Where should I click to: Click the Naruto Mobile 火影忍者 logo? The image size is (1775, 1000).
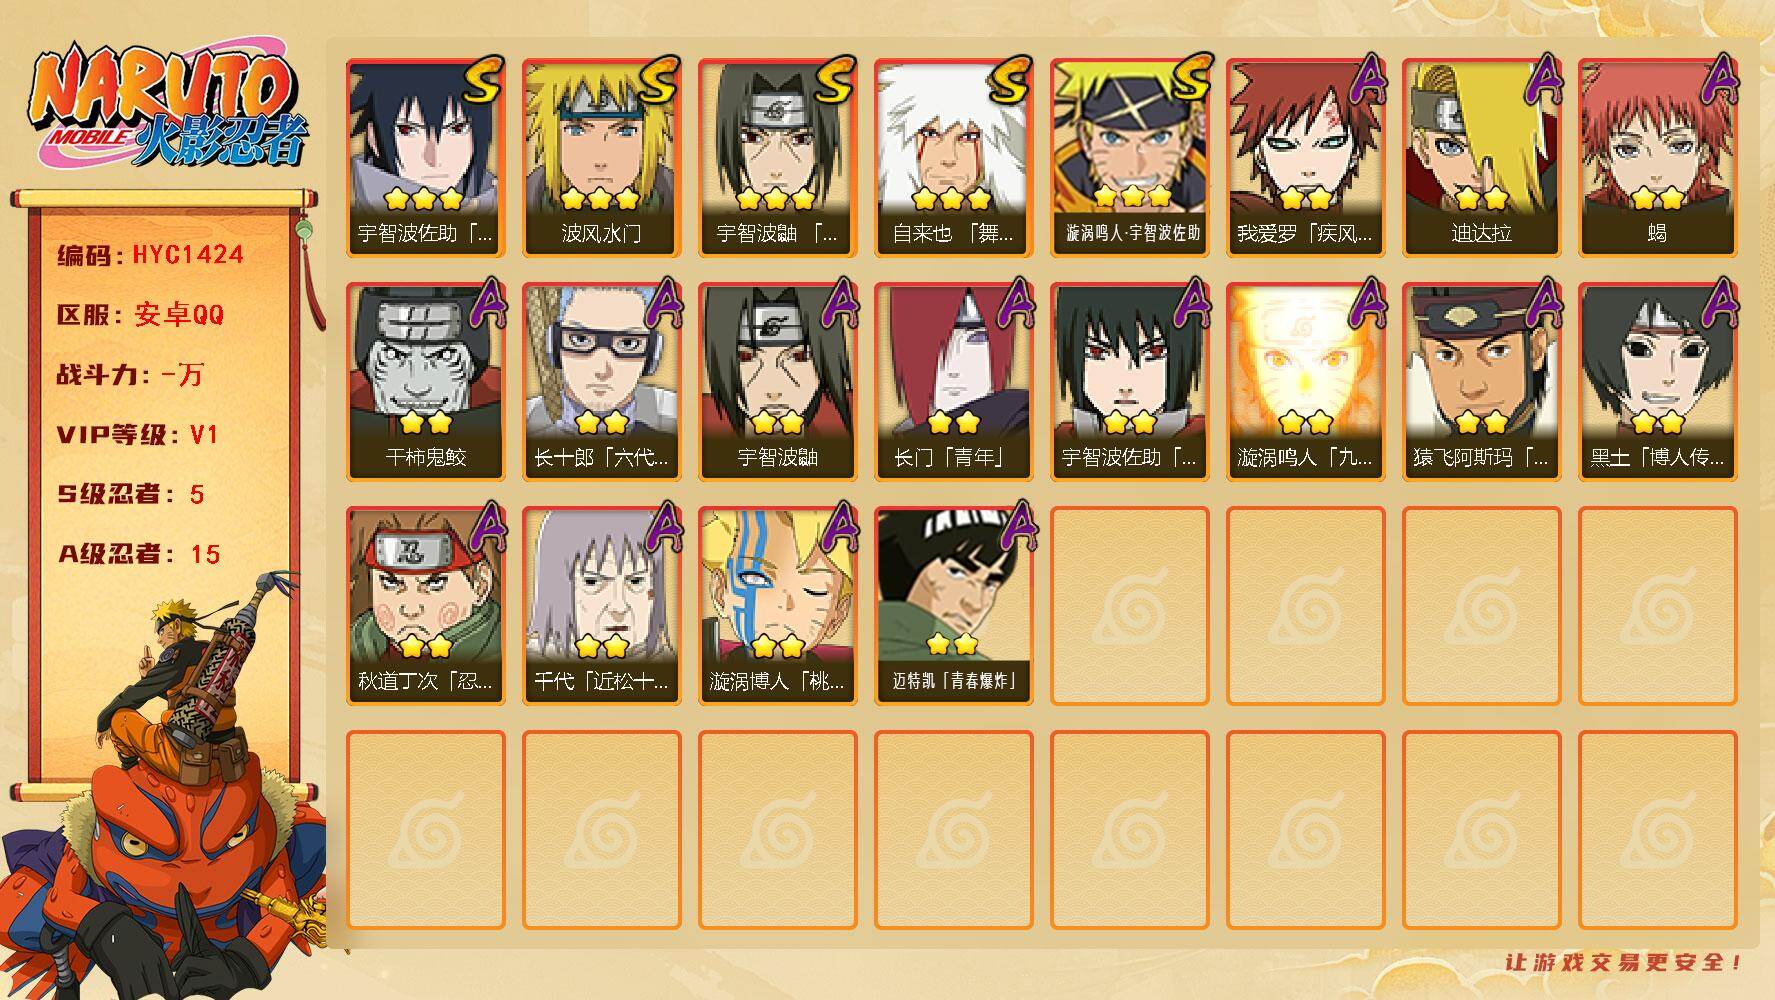(167, 105)
